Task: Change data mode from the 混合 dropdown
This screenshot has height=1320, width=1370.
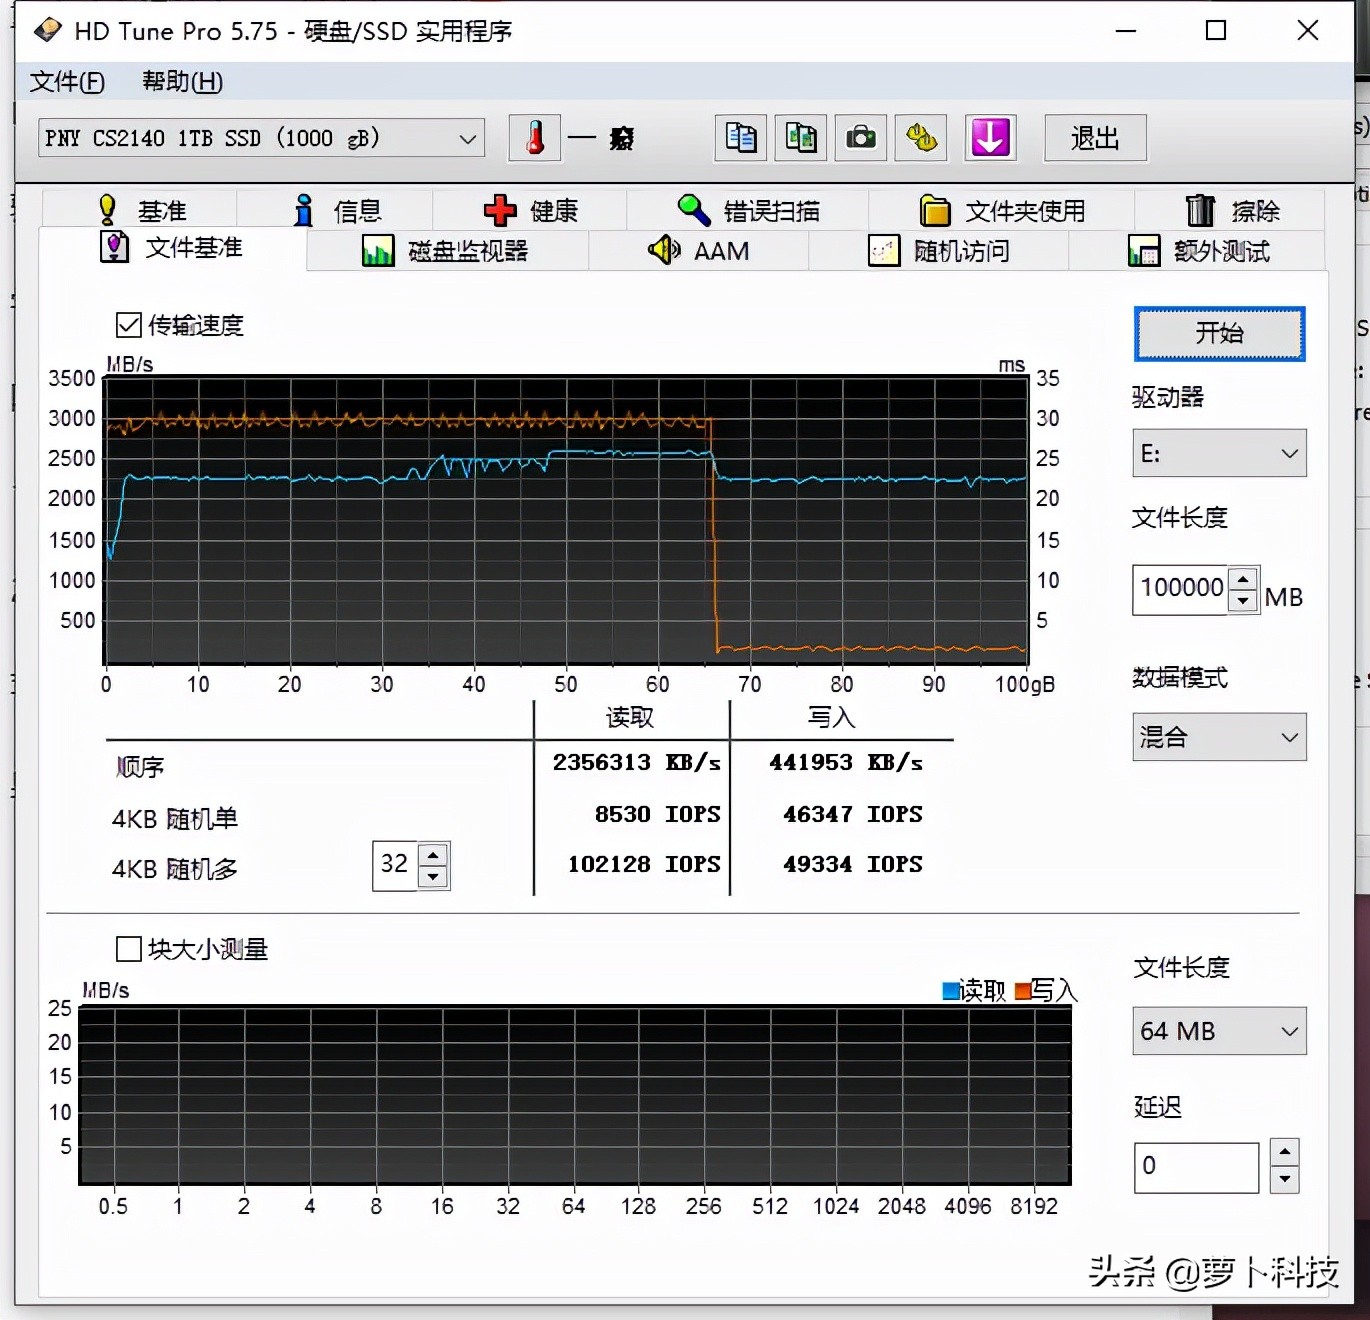Action: pos(1219,736)
